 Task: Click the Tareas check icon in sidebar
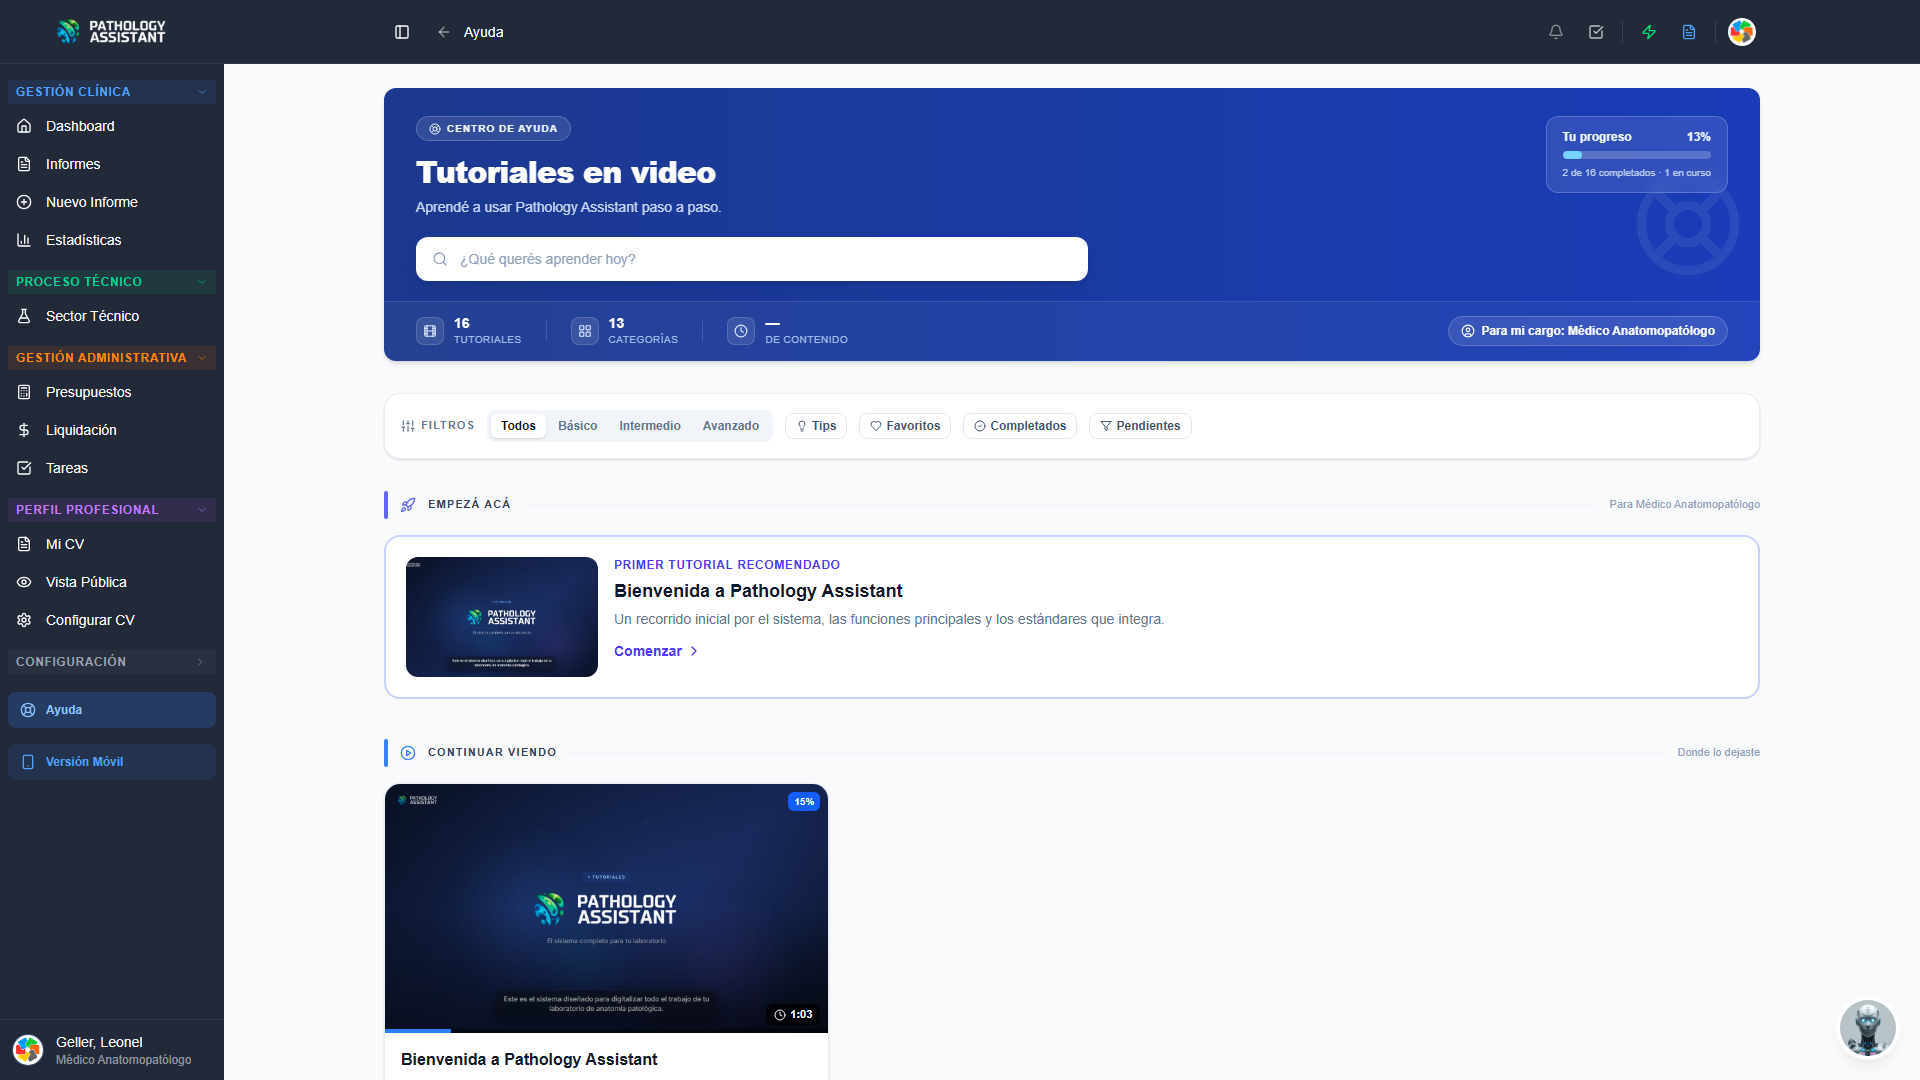[x=24, y=468]
